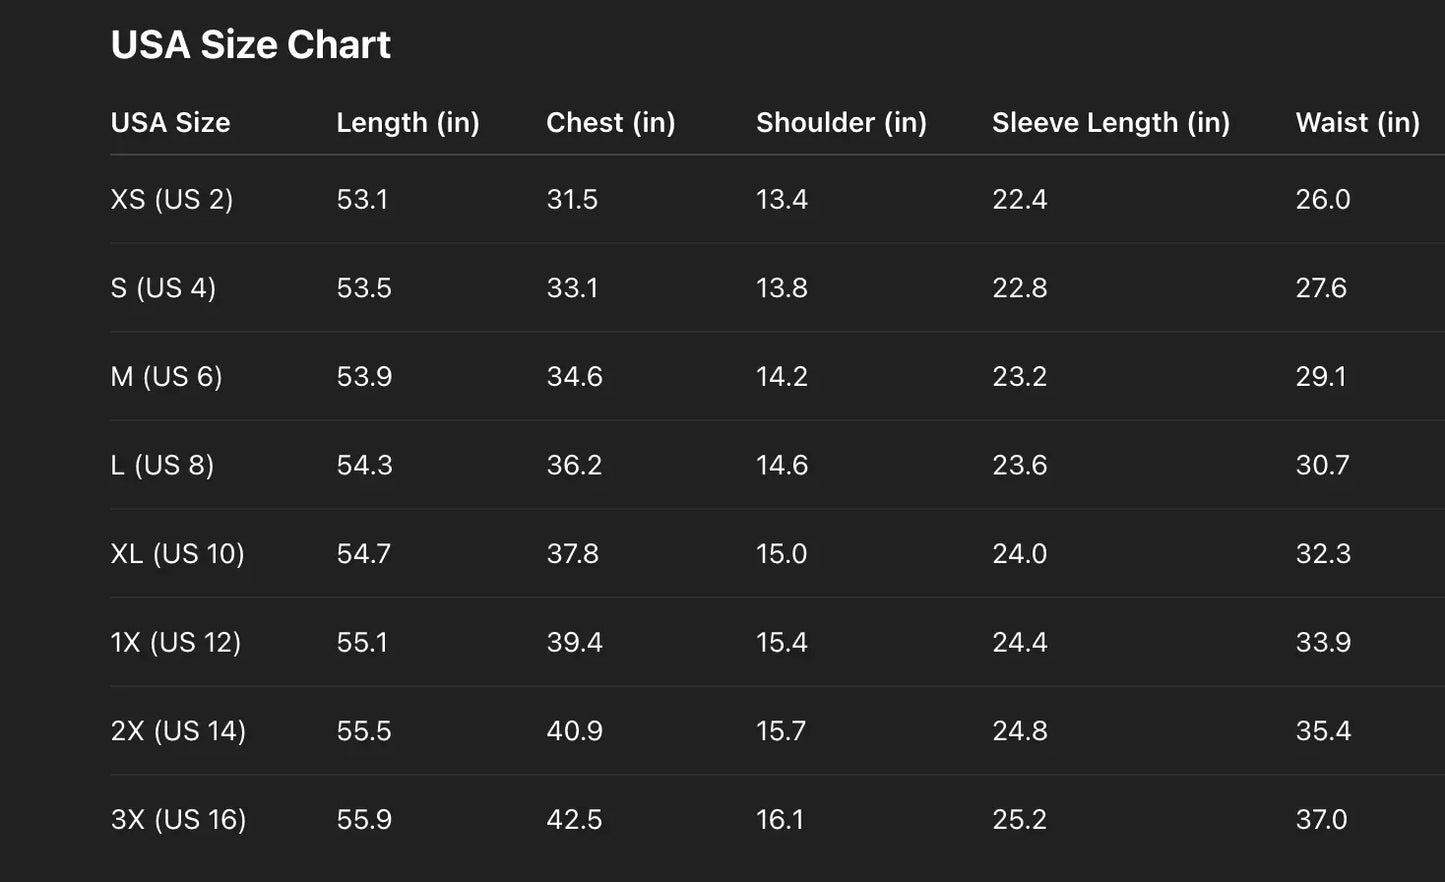1445x882 pixels.
Task: Click the Waist (in) column header
Action: coord(1357,123)
